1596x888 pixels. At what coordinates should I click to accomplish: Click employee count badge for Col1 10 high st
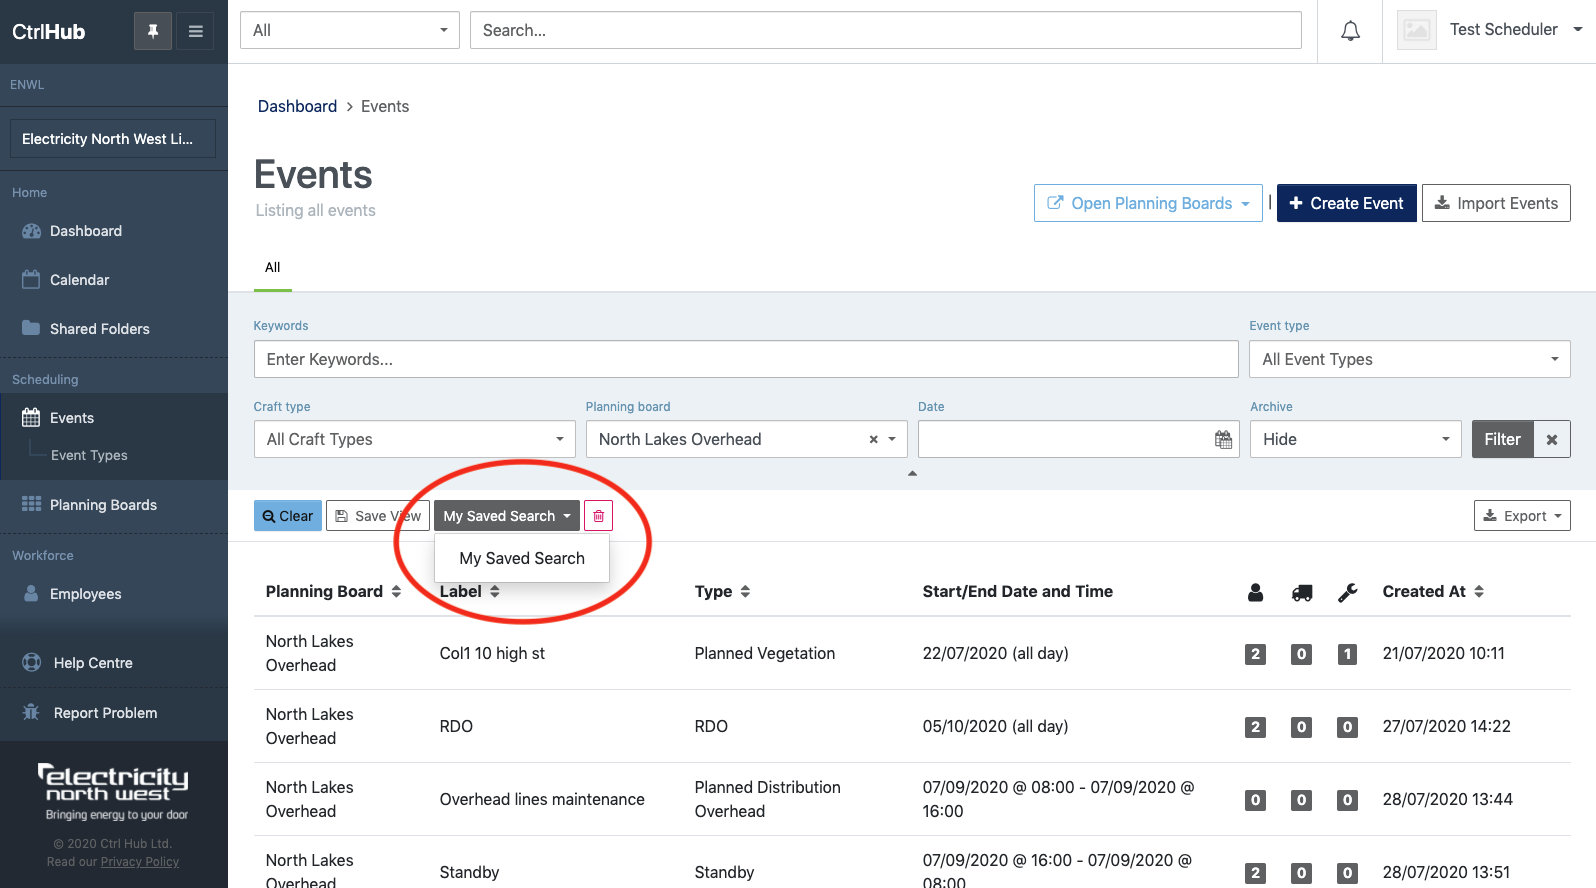point(1255,654)
